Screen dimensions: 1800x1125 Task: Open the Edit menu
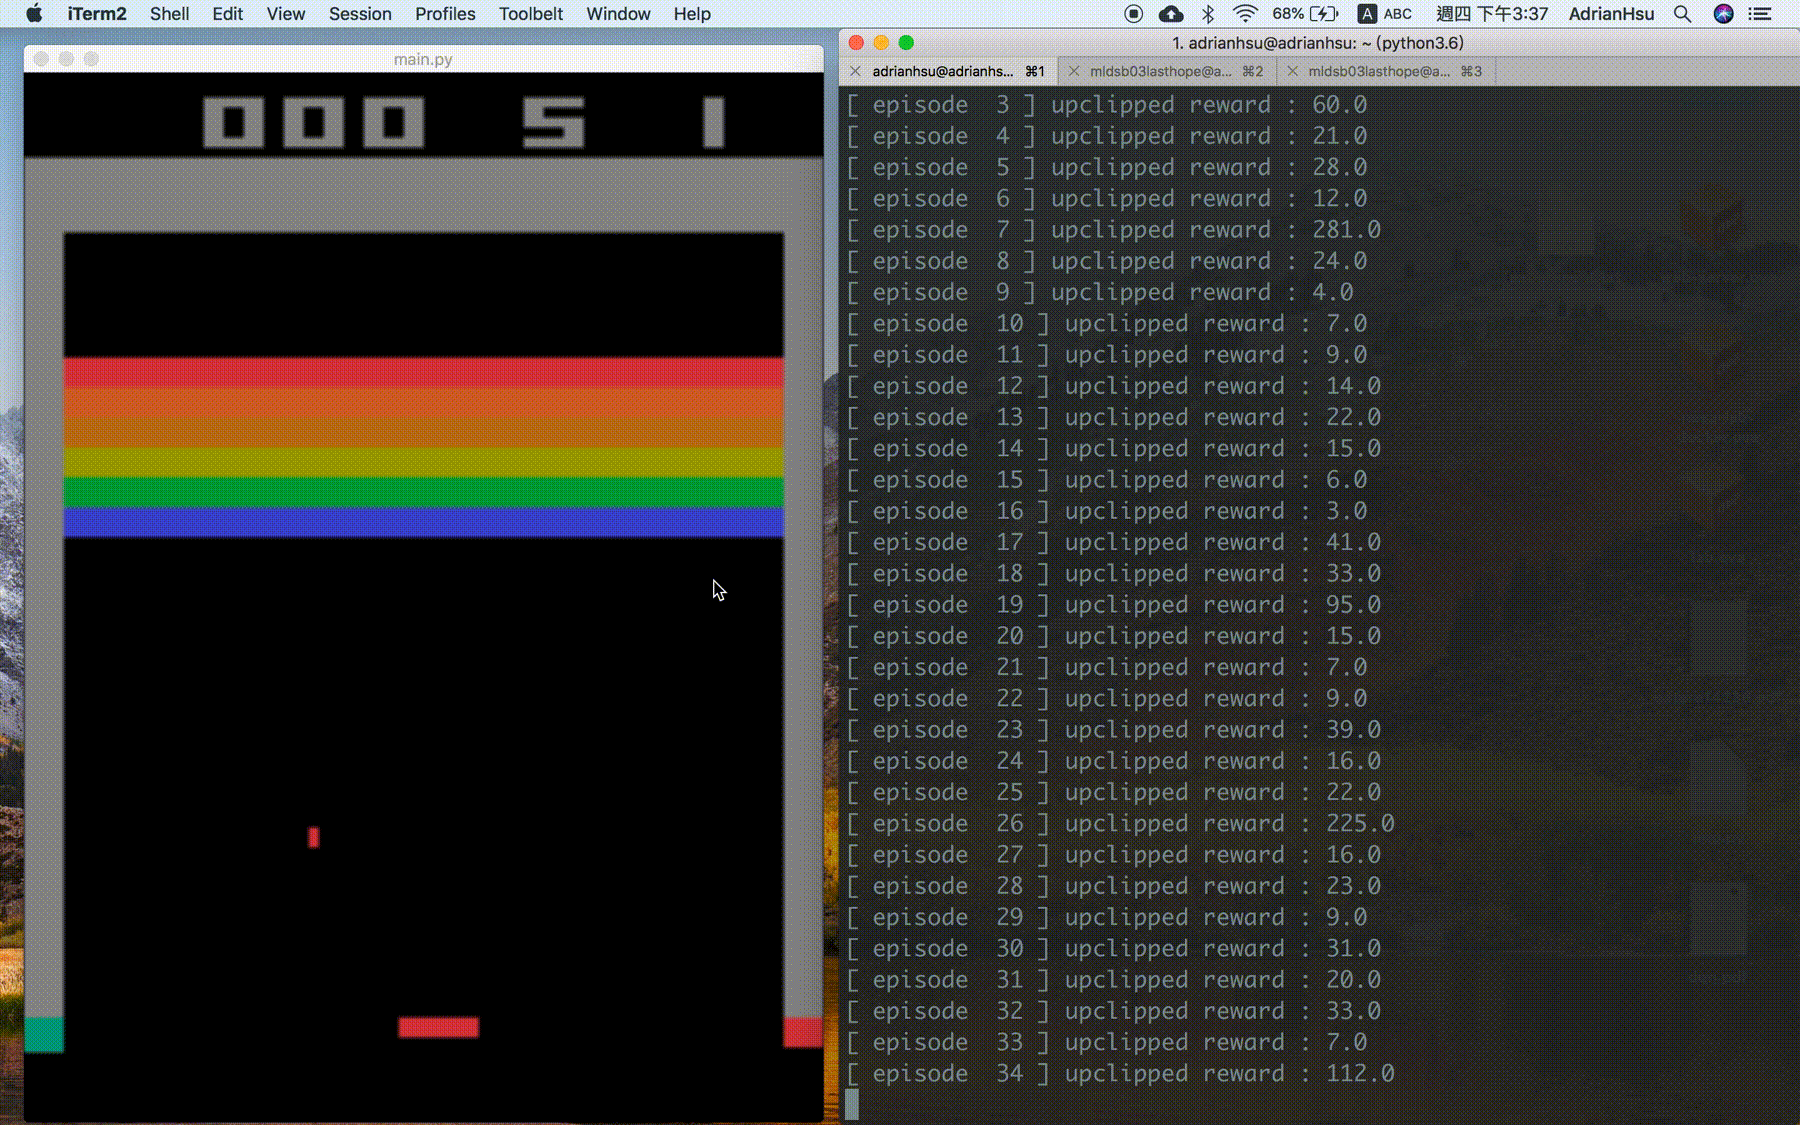tap(228, 14)
